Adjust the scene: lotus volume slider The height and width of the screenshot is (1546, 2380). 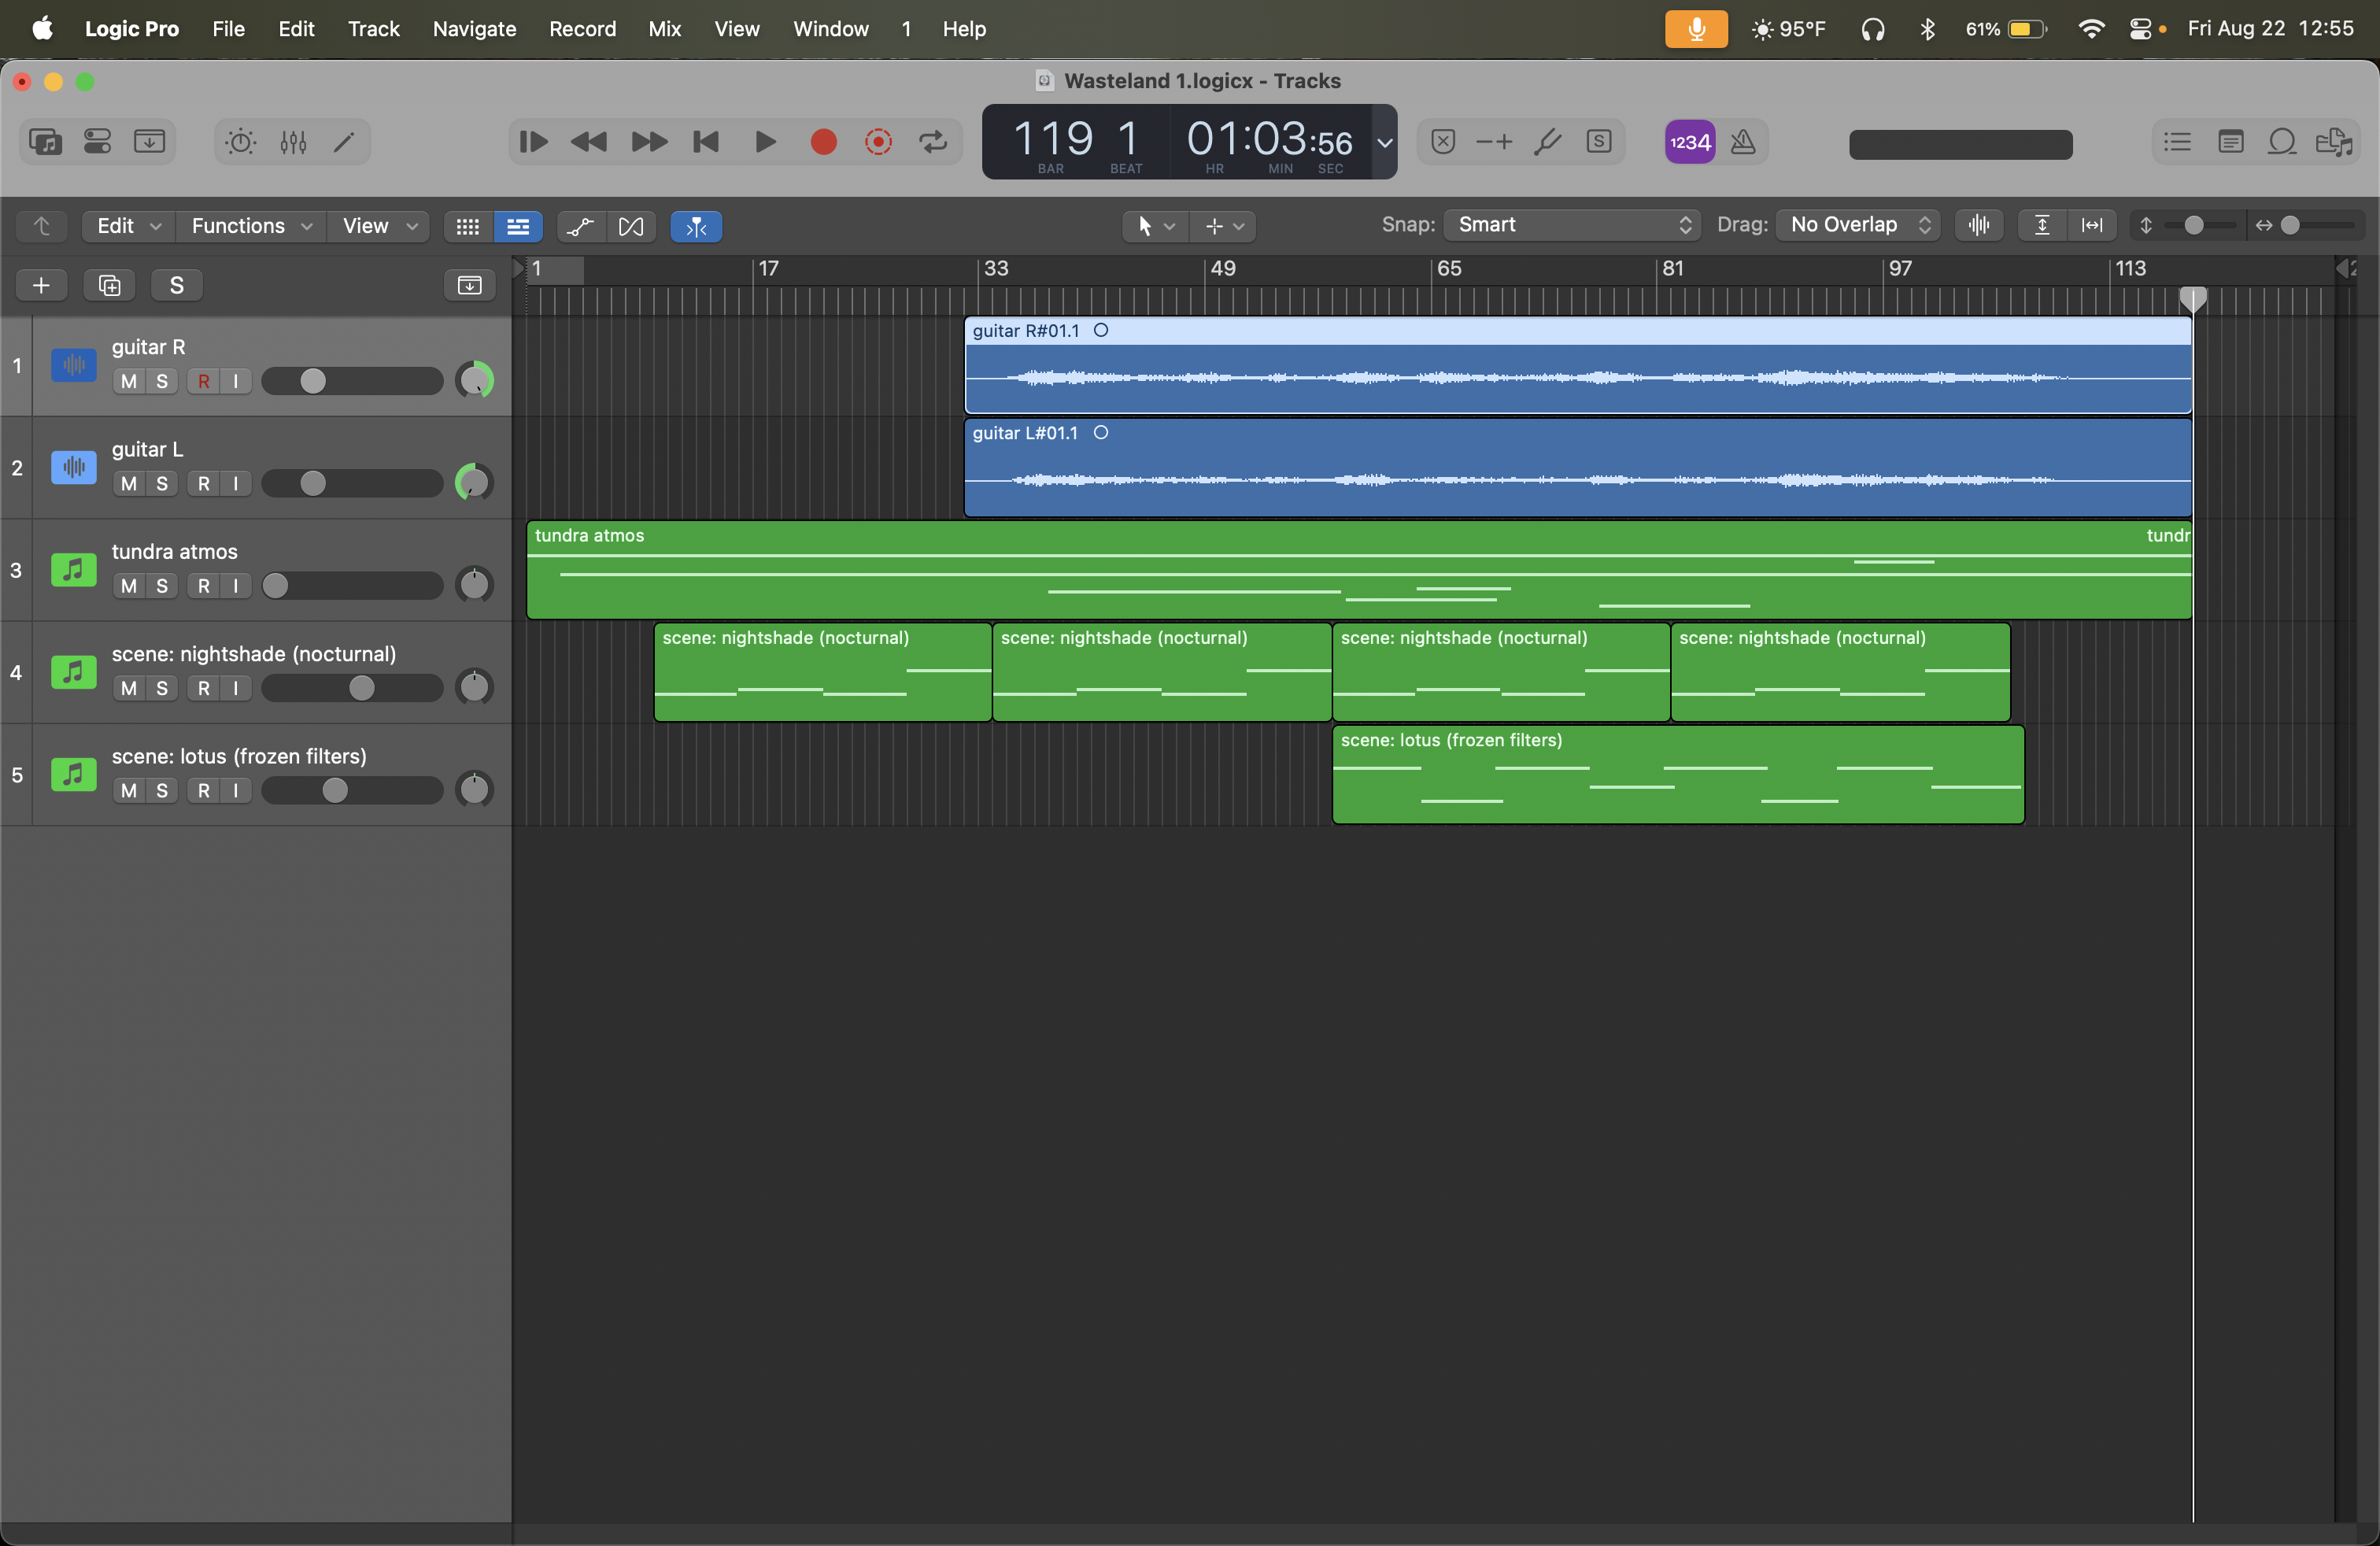pos(335,791)
